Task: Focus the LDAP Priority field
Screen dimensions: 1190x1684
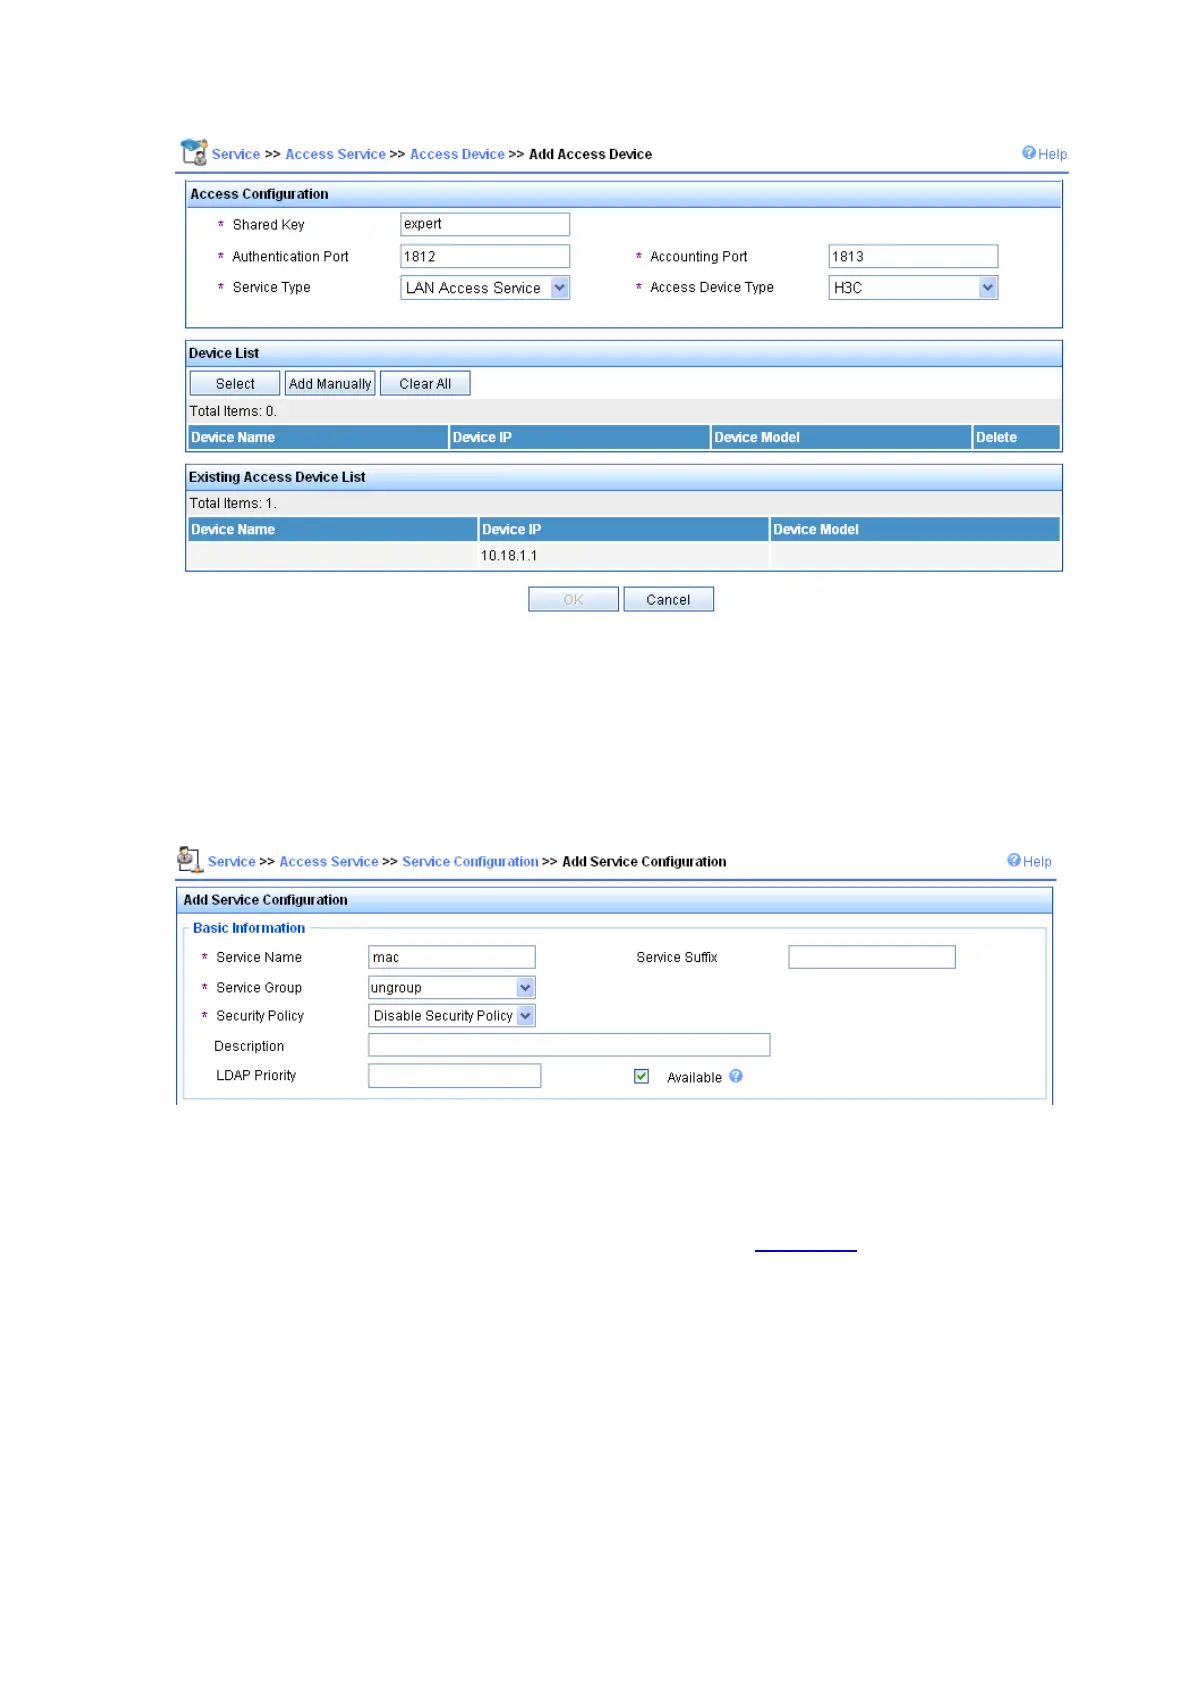Action: coord(455,1075)
